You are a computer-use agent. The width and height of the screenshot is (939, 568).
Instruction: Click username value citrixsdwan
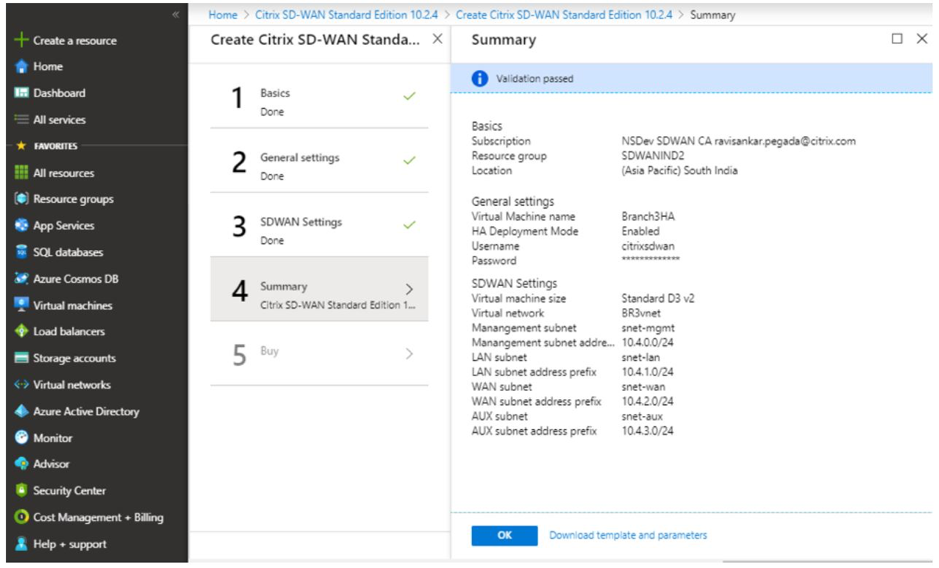[648, 246]
